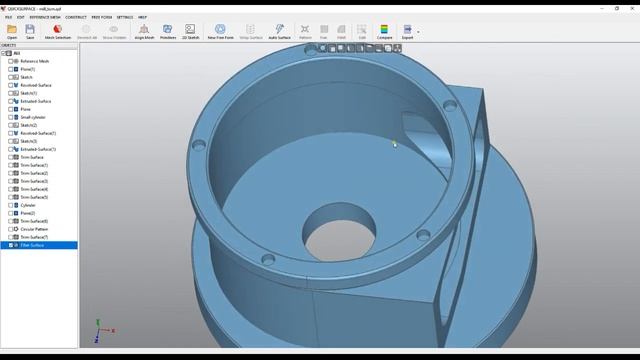The width and height of the screenshot is (640, 360).
Task: Select the Trim-Surface(6) tree item
Action: 34,221
